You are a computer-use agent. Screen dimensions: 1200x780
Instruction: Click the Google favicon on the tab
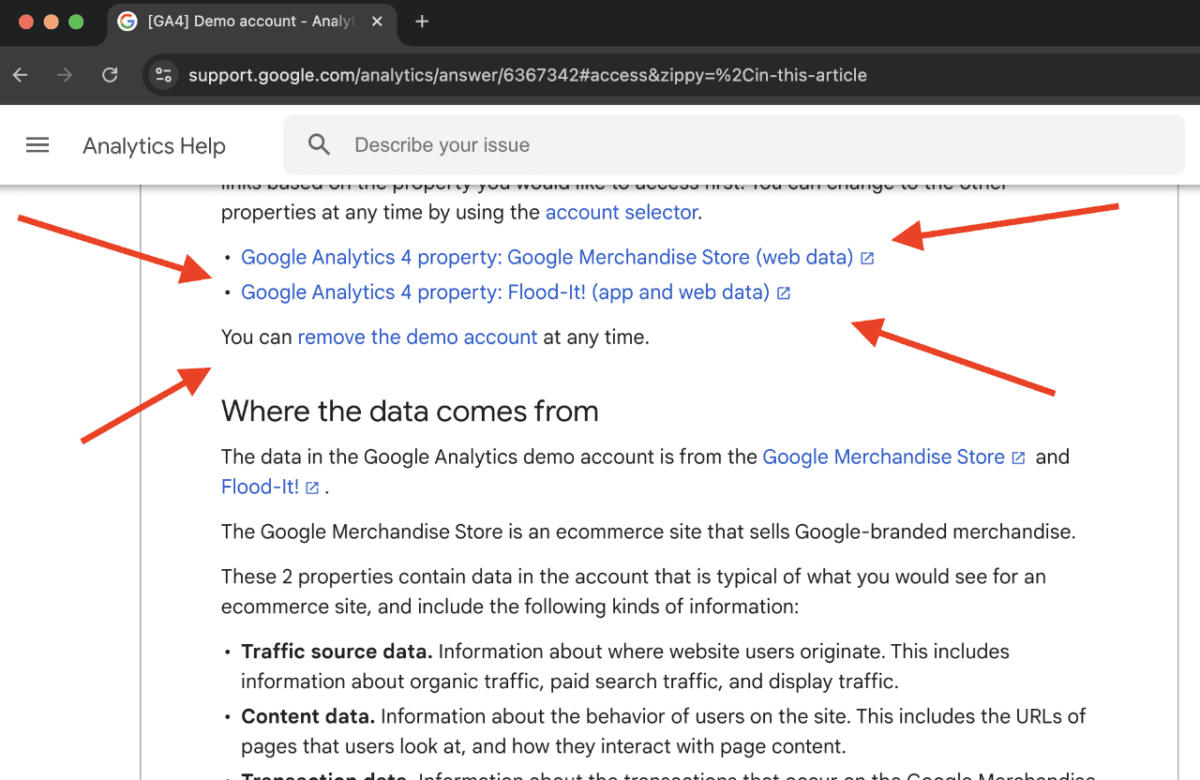tap(127, 21)
